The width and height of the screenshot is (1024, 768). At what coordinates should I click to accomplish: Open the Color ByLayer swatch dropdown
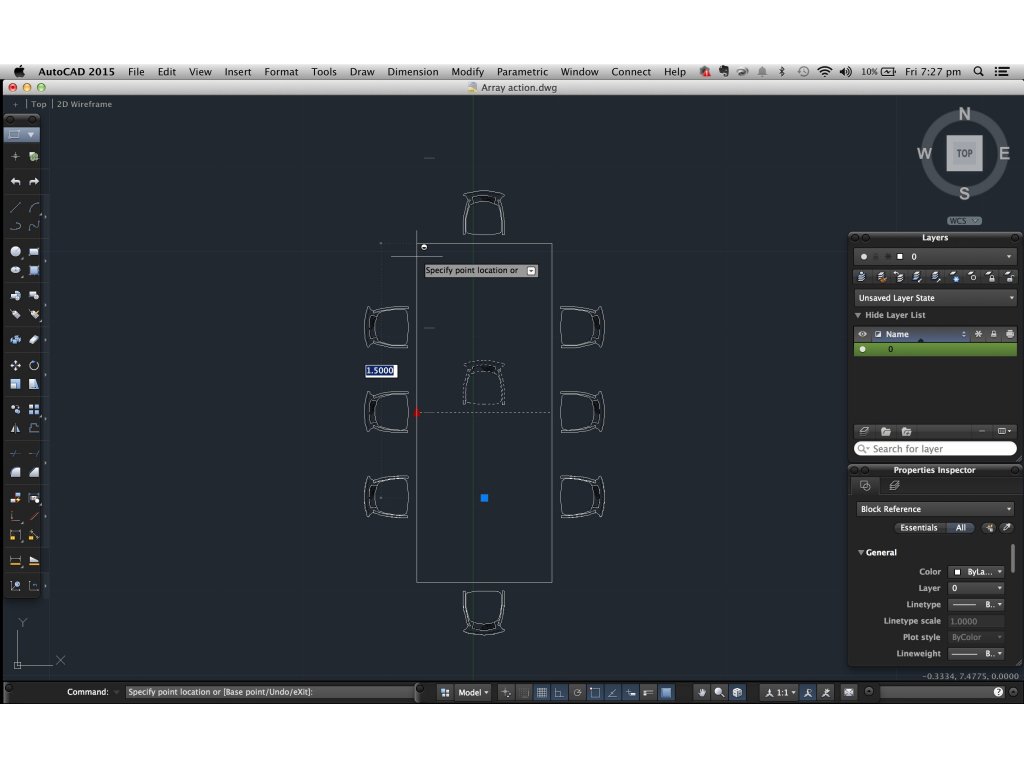click(x=976, y=572)
